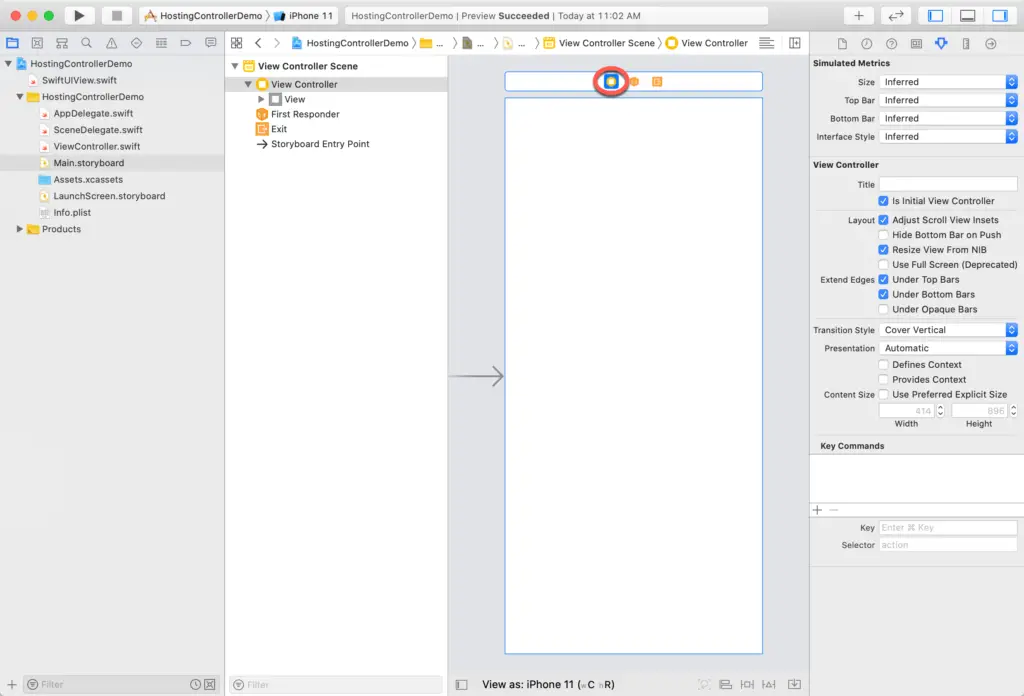
Task: Go back in editor history
Action: (x=259, y=43)
